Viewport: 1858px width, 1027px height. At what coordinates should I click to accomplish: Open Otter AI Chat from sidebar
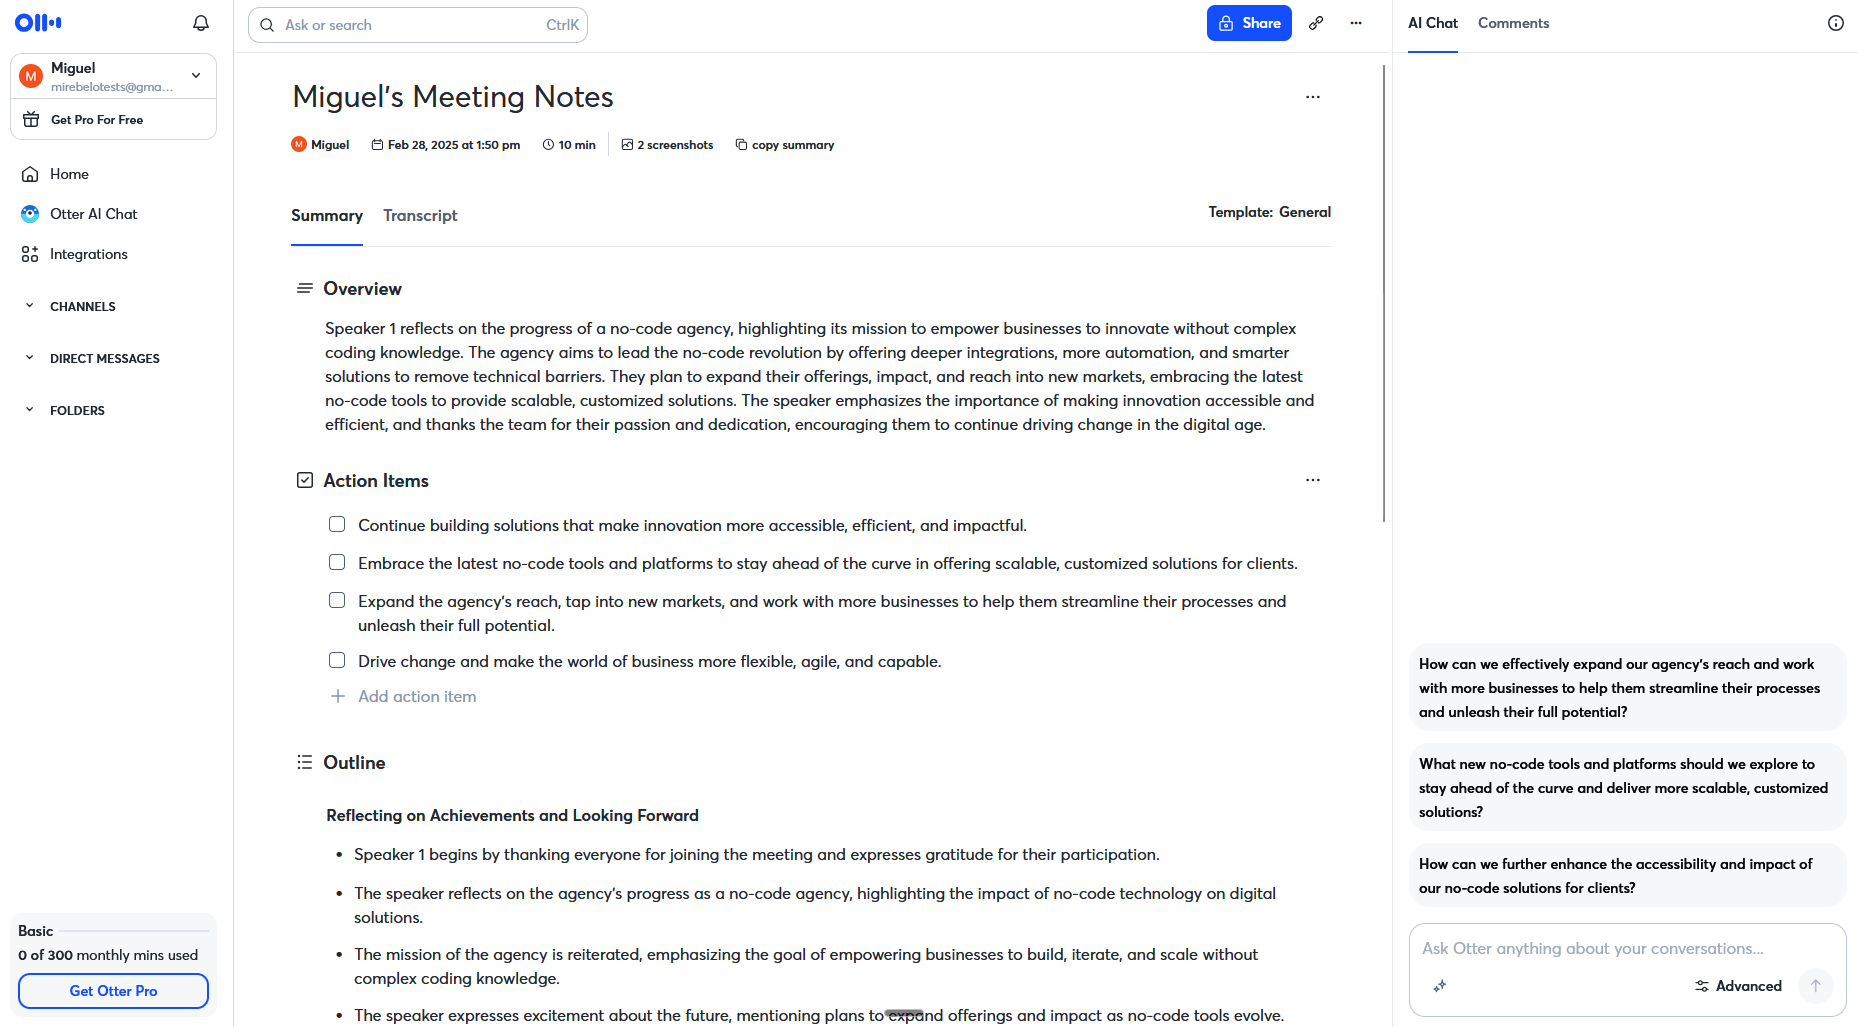[x=93, y=214]
